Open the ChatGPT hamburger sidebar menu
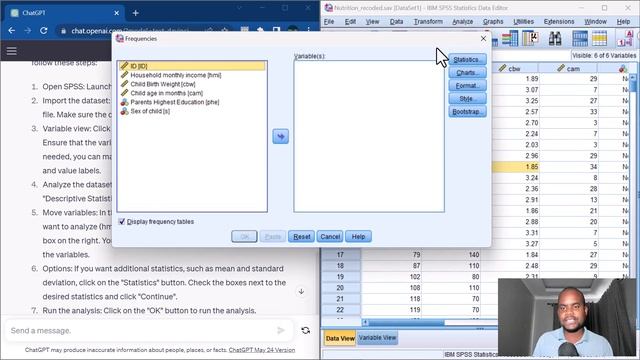Image resolution: width=640 pixels, height=360 pixels. [x=11, y=51]
